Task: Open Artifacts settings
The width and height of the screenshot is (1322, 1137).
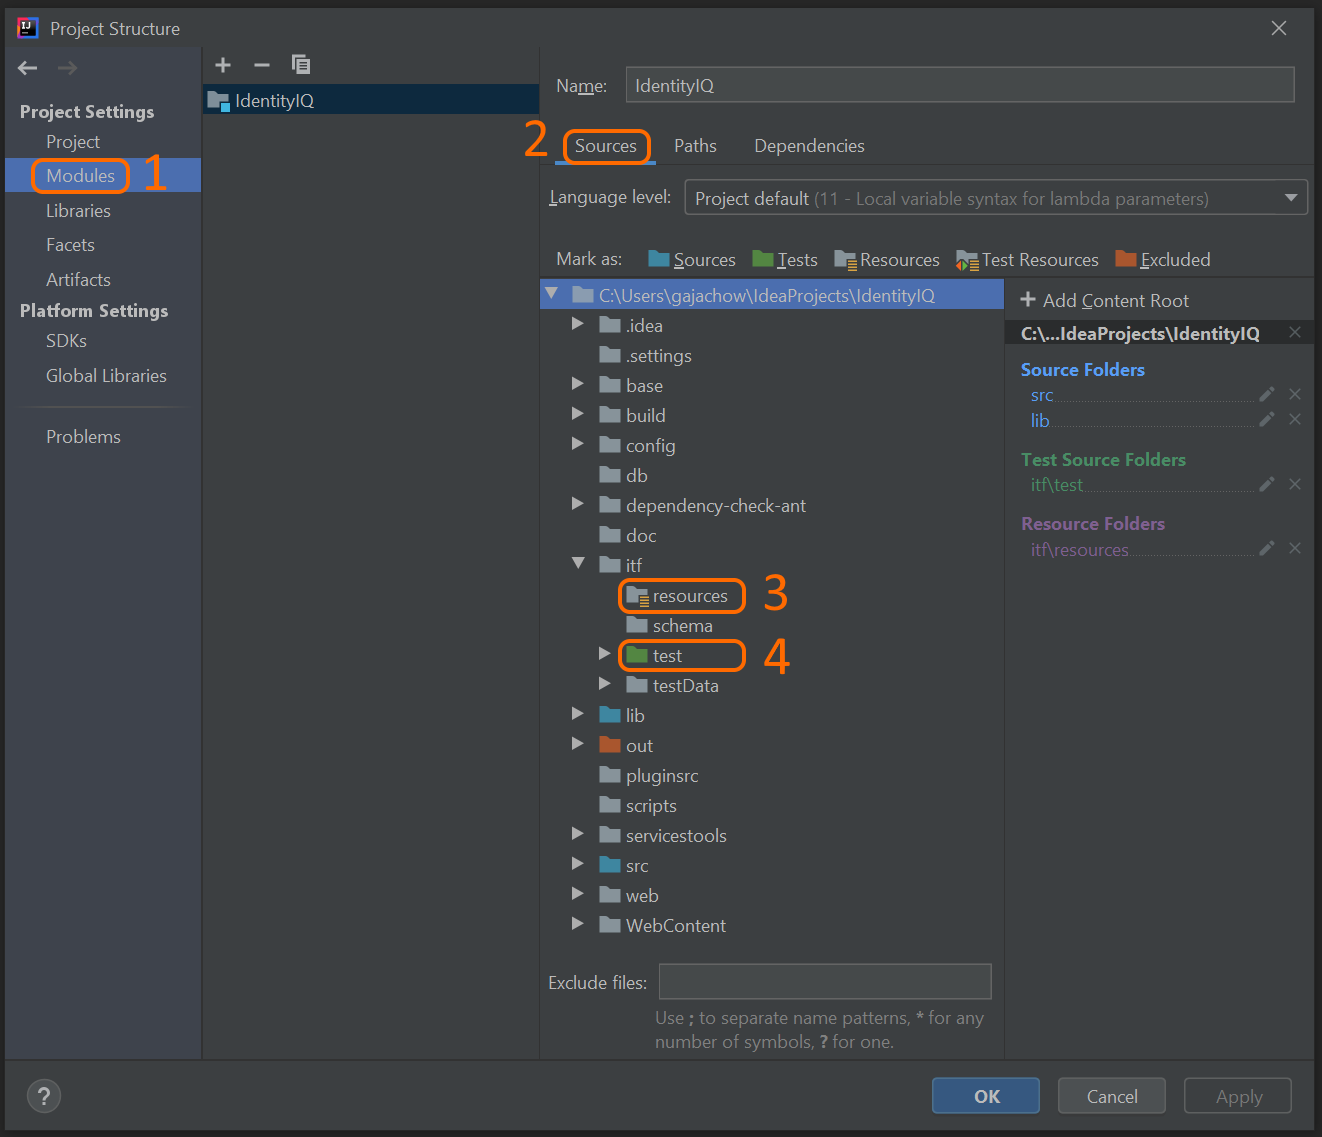Action: point(78,280)
